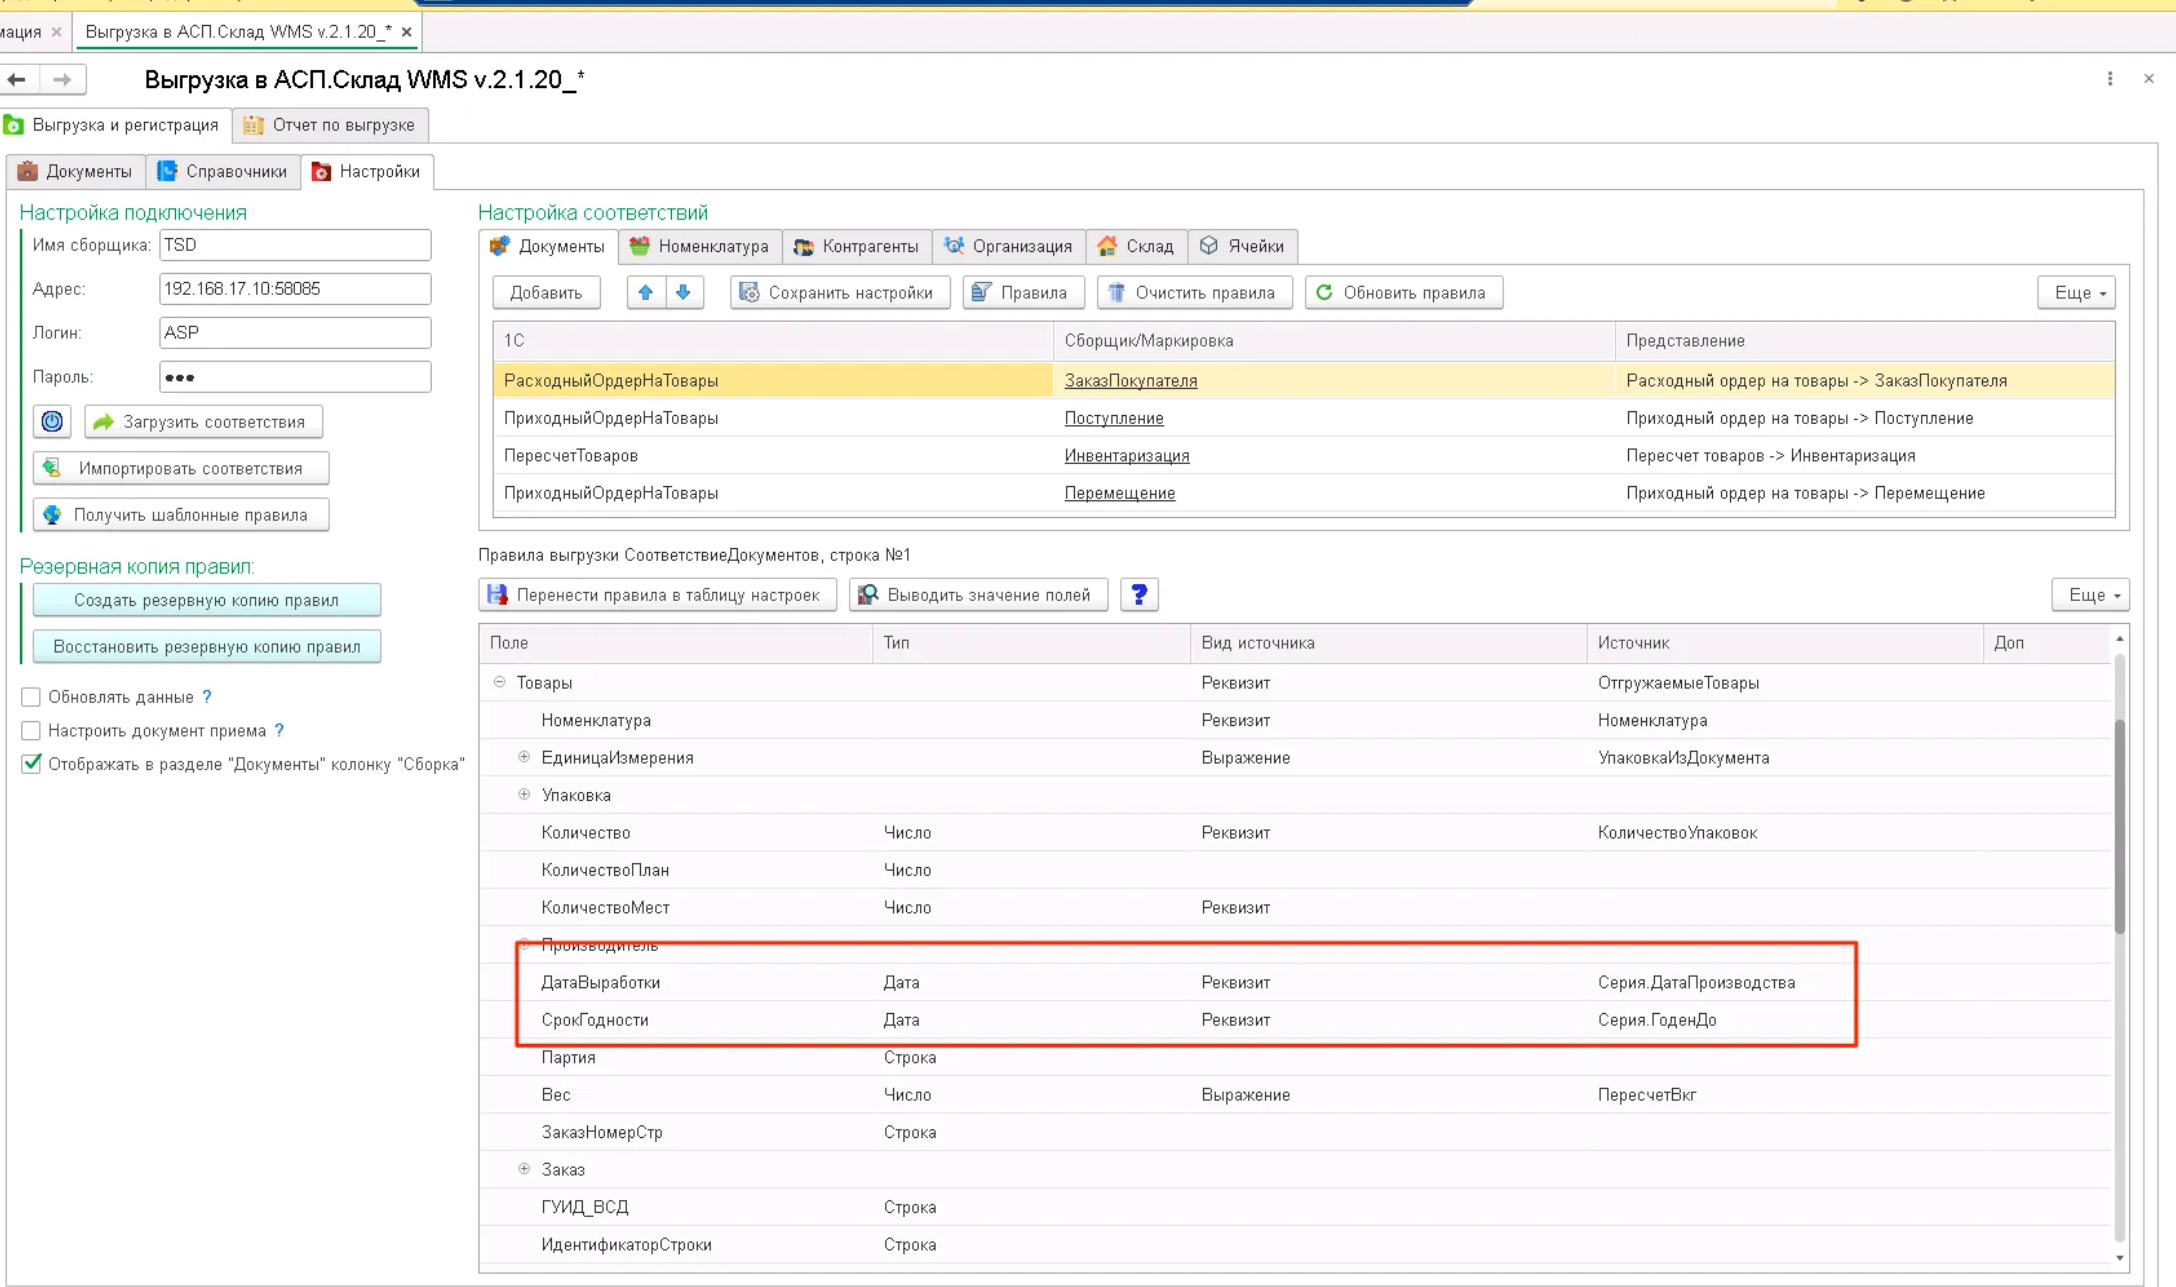
Task: Switch to Настройки tab
Action: [x=366, y=172]
